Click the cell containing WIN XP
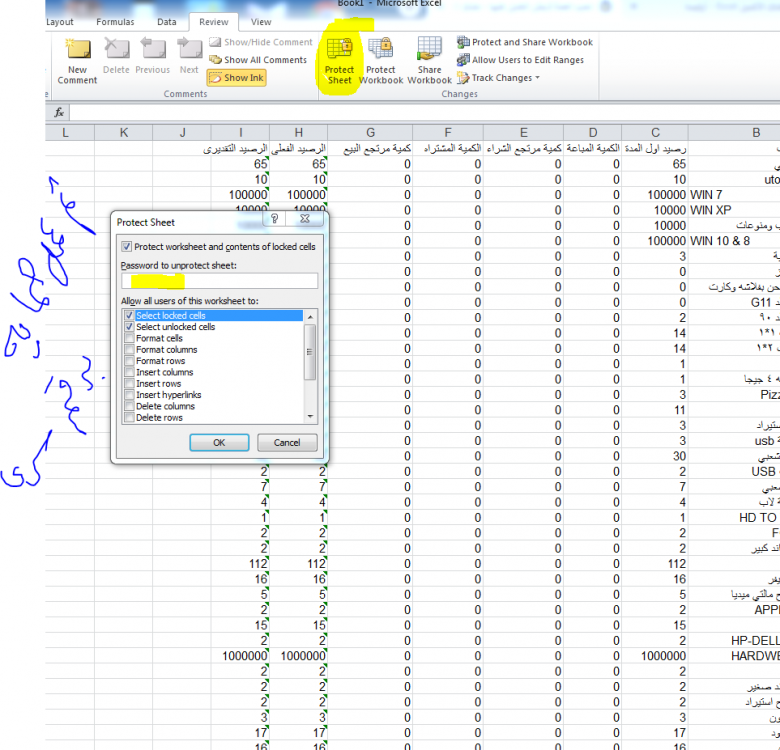780x750 pixels. click(734, 210)
